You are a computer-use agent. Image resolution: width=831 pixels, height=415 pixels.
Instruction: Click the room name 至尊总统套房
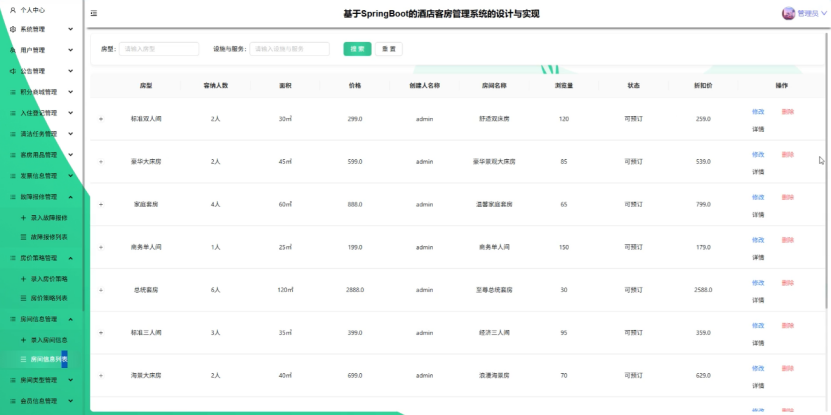click(494, 290)
